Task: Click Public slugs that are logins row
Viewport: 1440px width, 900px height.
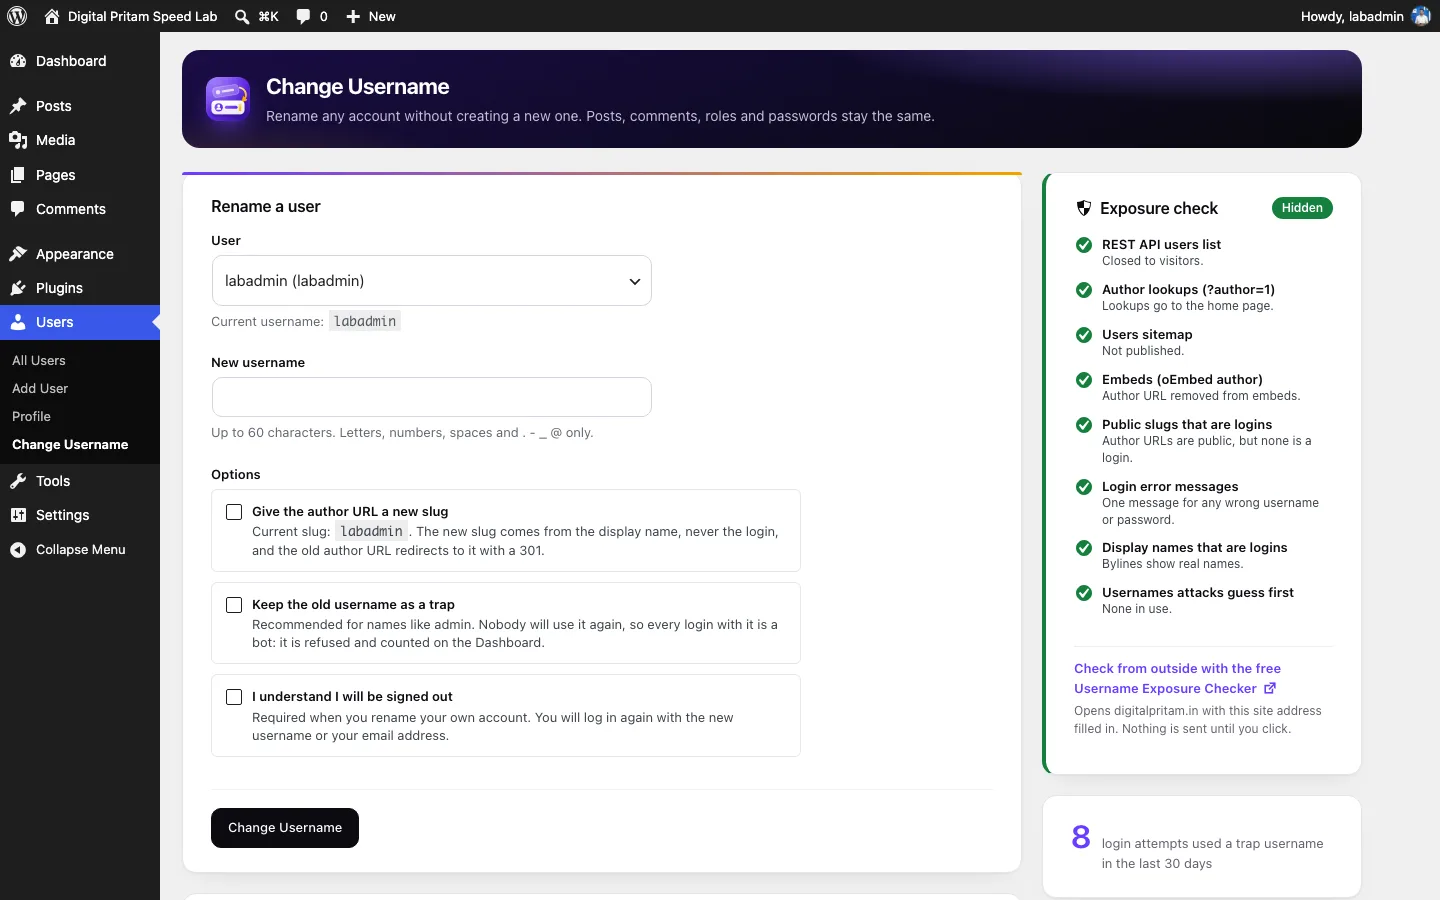Action: click(1203, 440)
